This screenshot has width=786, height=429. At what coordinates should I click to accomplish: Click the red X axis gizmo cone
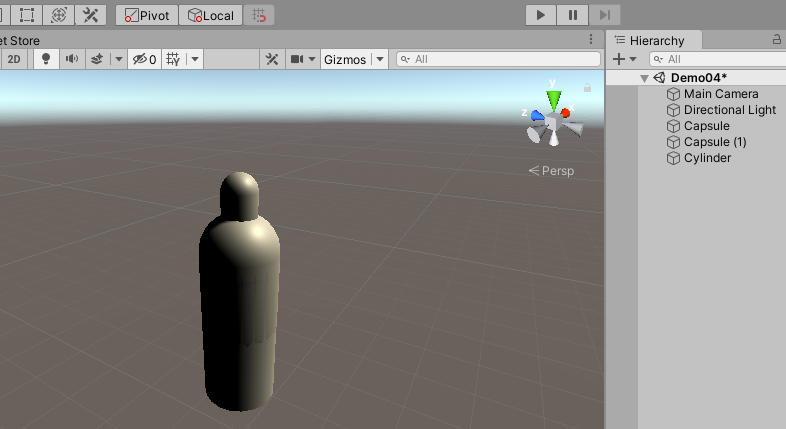565,113
